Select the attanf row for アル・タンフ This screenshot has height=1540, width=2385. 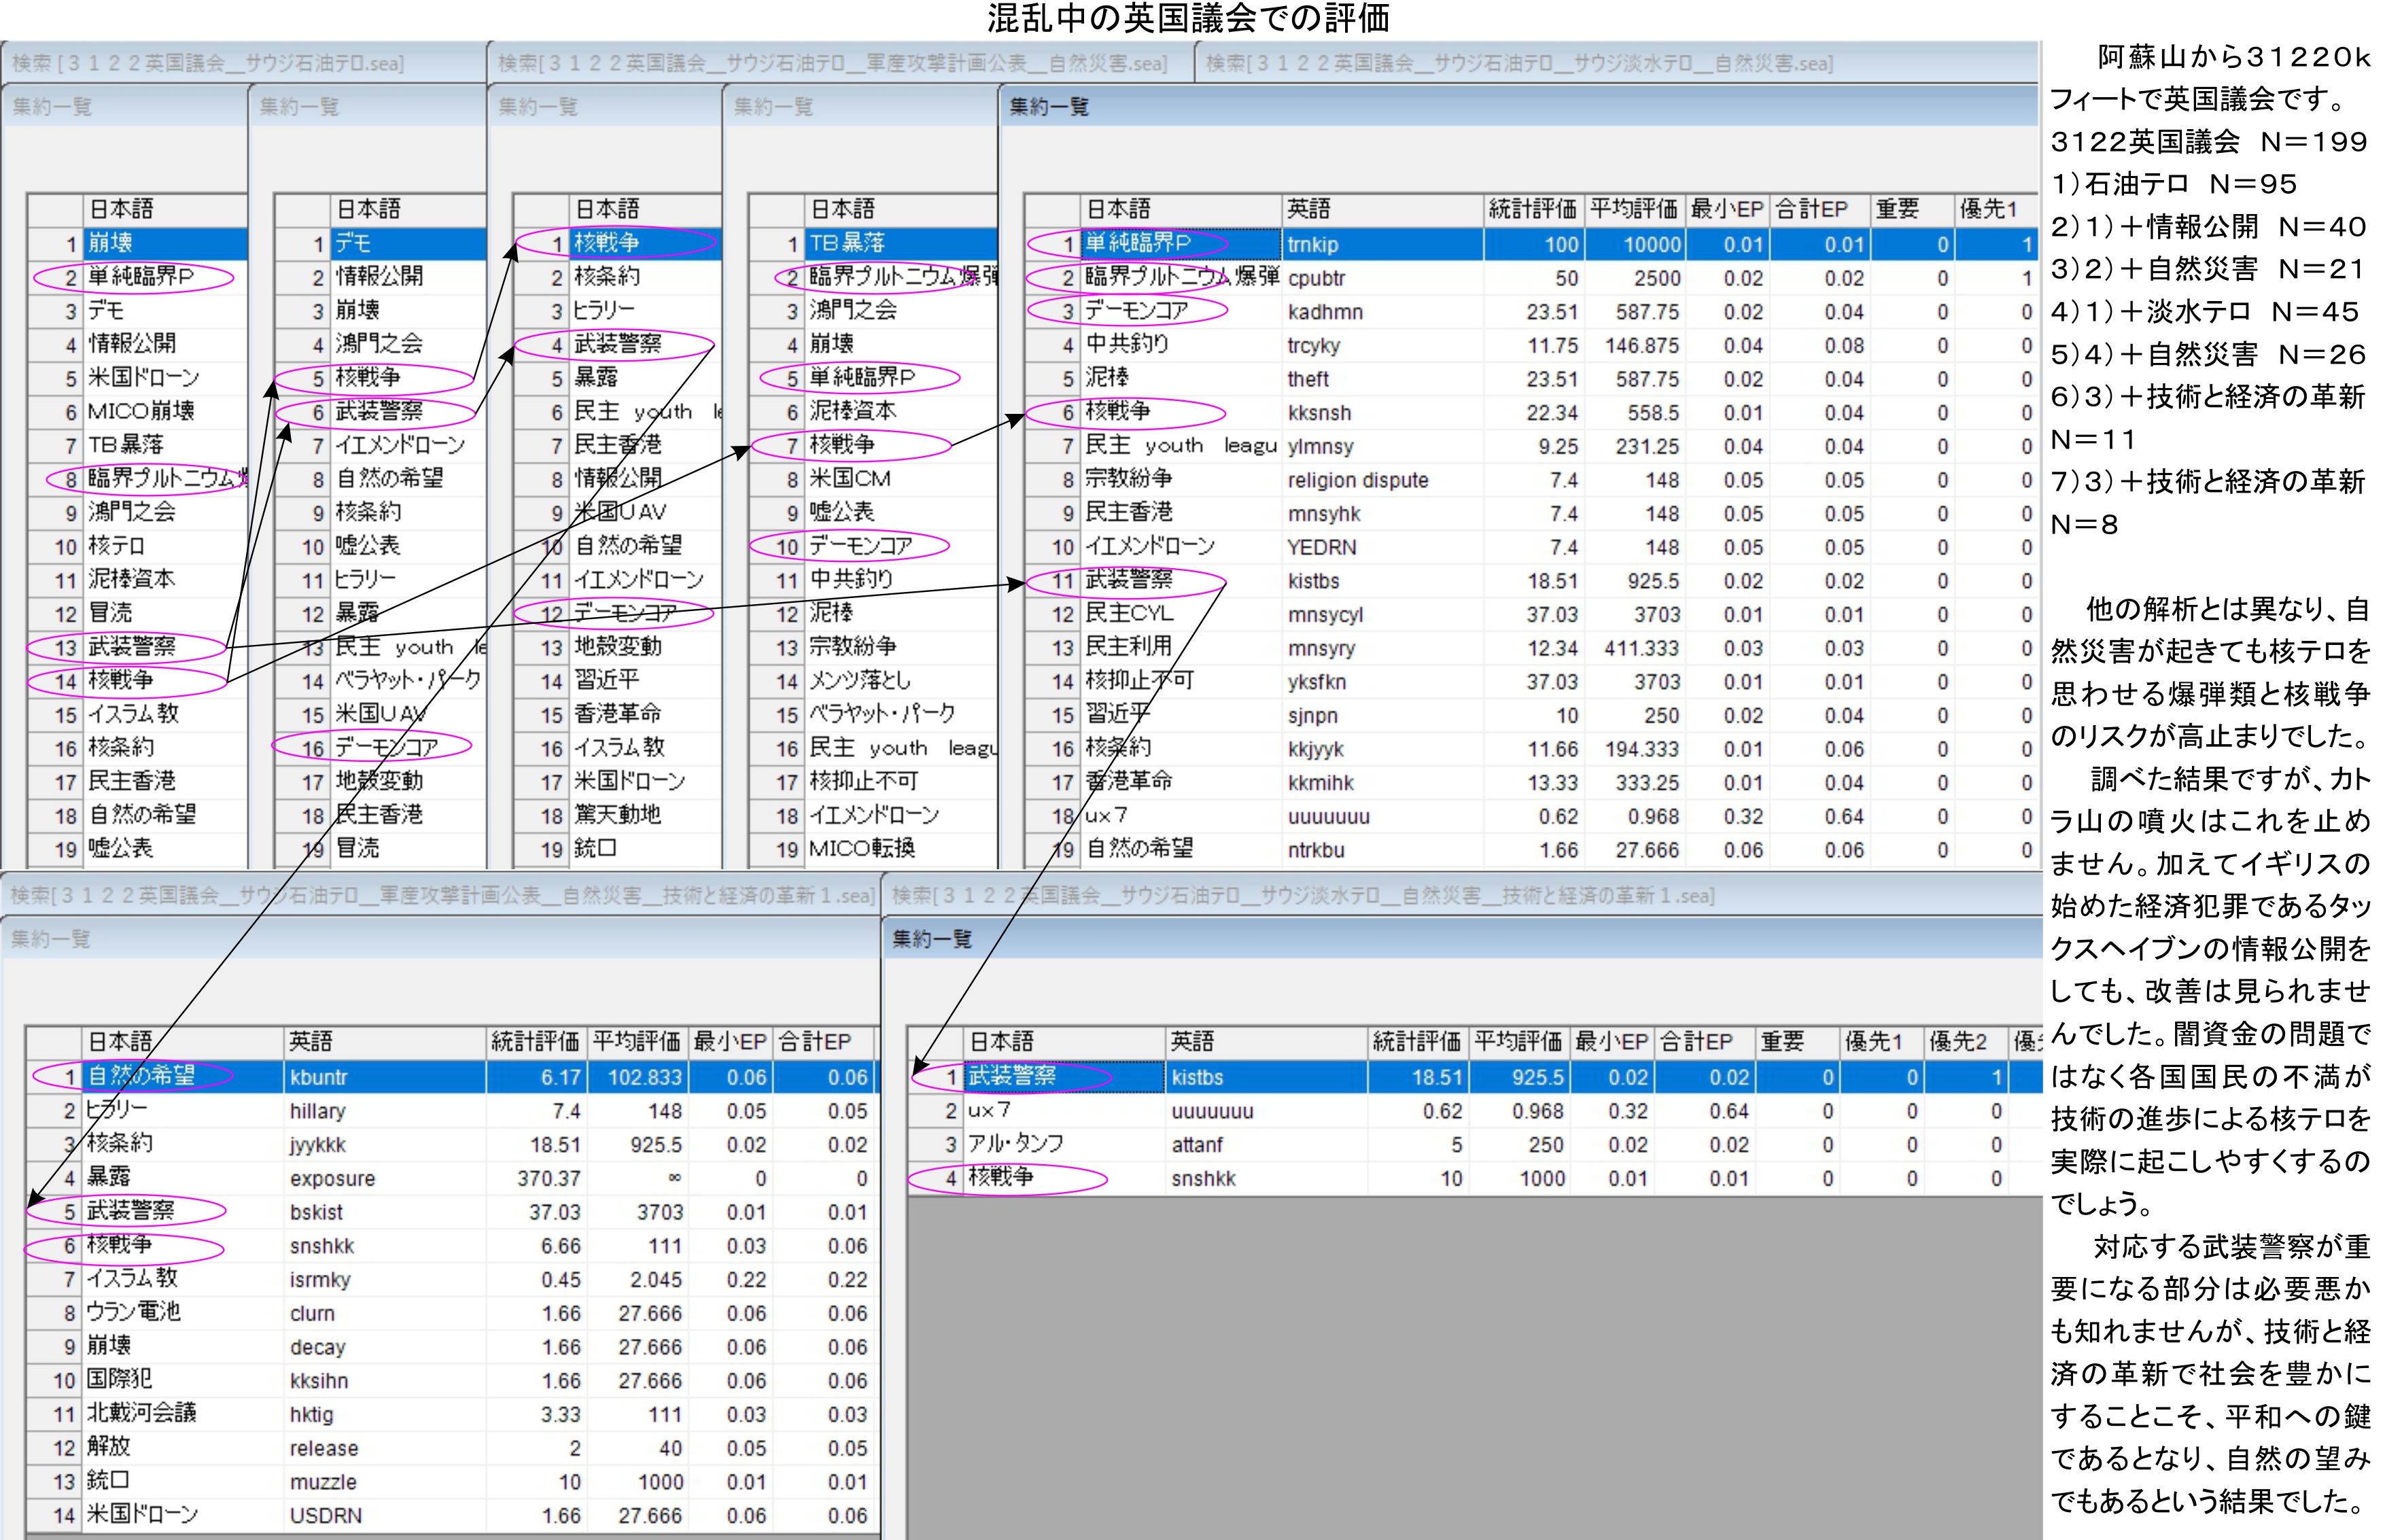tap(1196, 1144)
